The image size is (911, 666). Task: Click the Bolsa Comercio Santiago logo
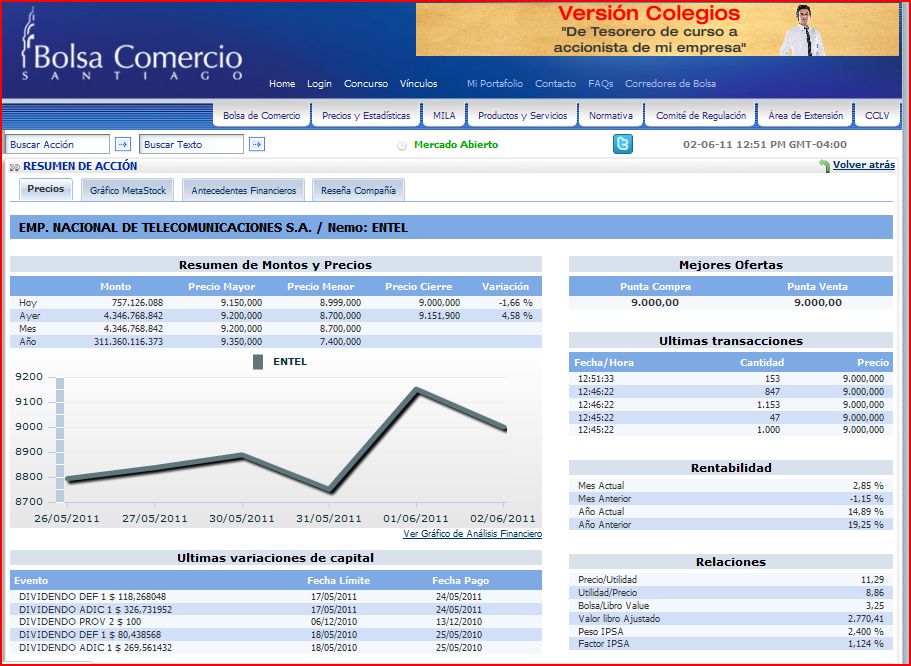coord(131,50)
